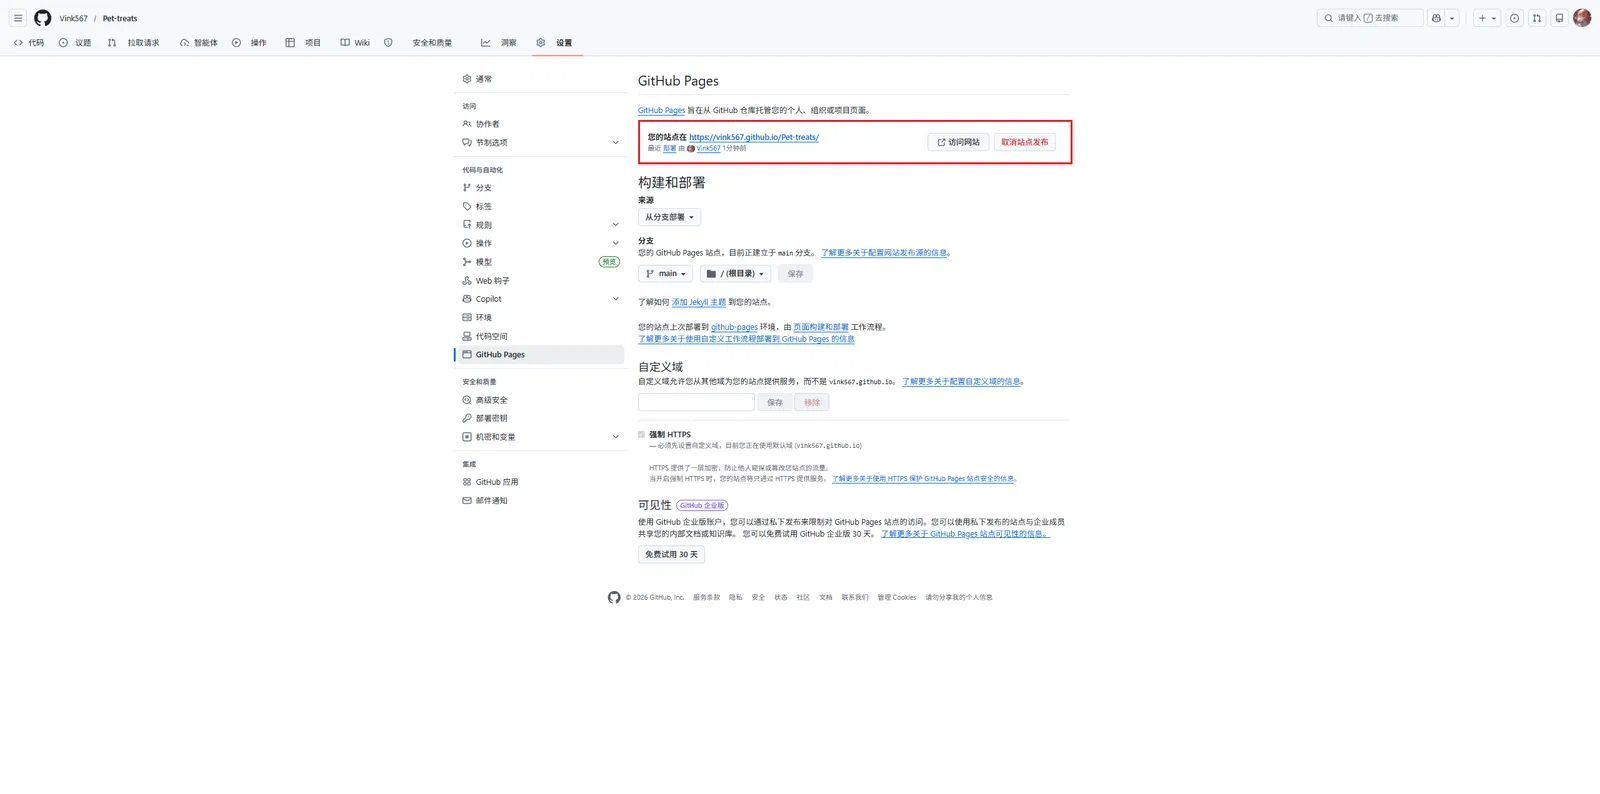
Task: Open the 代码 (Code) tab
Action: [x=29, y=43]
